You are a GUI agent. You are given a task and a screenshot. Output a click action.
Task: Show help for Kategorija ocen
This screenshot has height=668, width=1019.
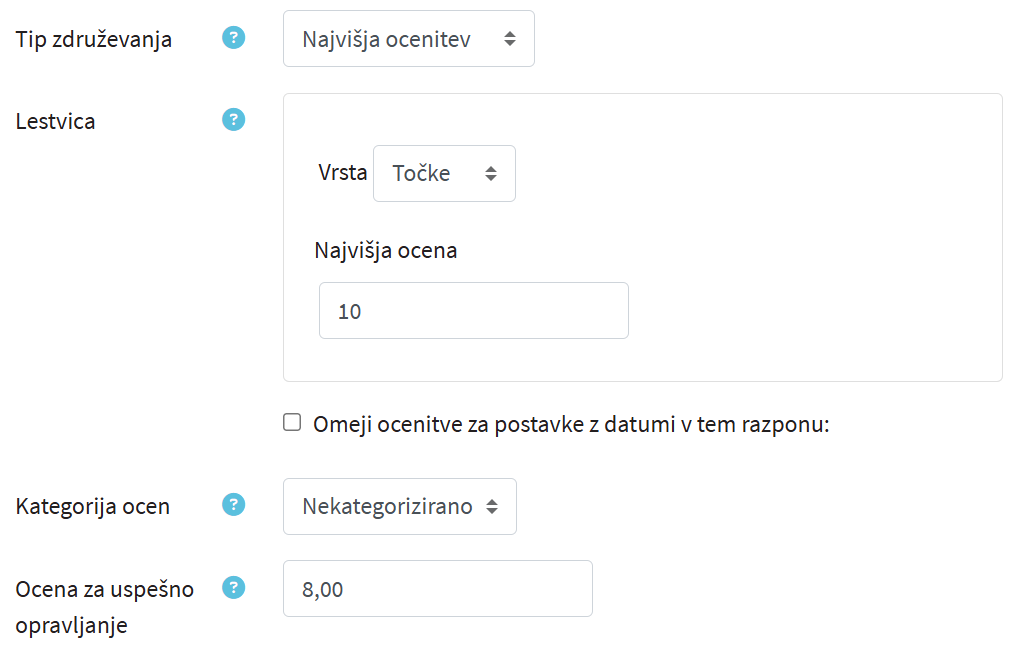pyautogui.click(x=233, y=504)
